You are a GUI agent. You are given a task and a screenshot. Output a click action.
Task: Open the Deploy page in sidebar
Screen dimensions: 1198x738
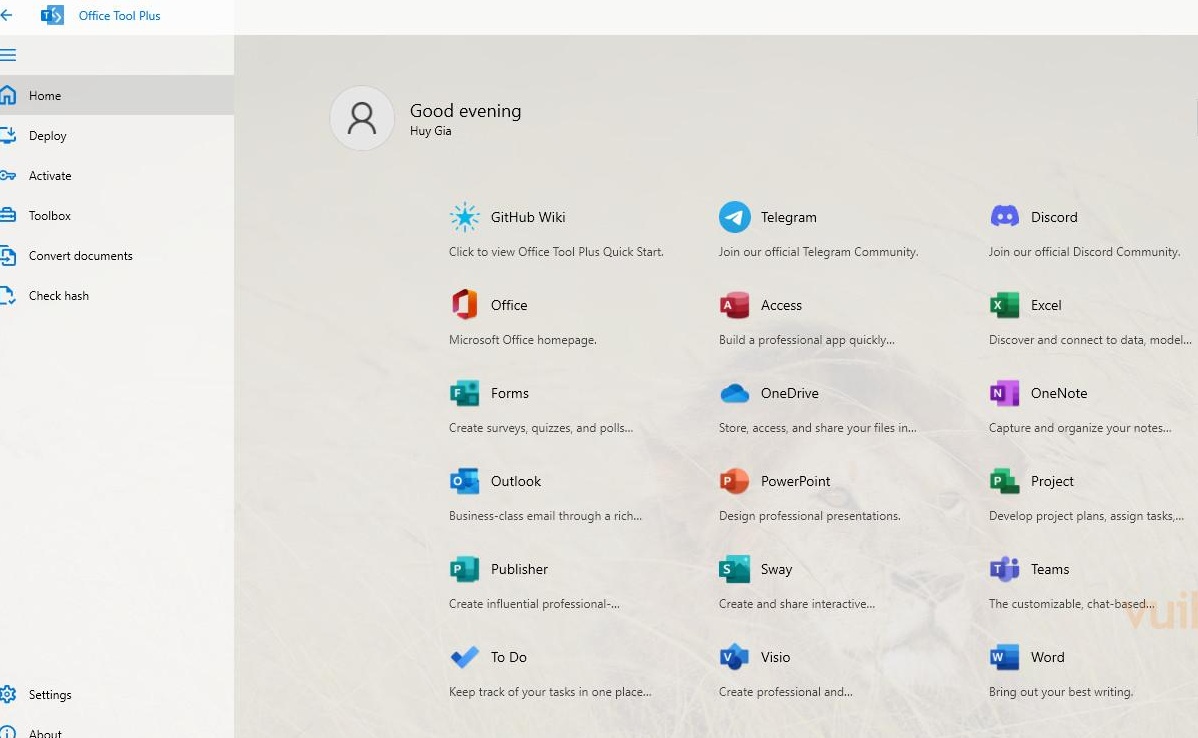pos(47,136)
